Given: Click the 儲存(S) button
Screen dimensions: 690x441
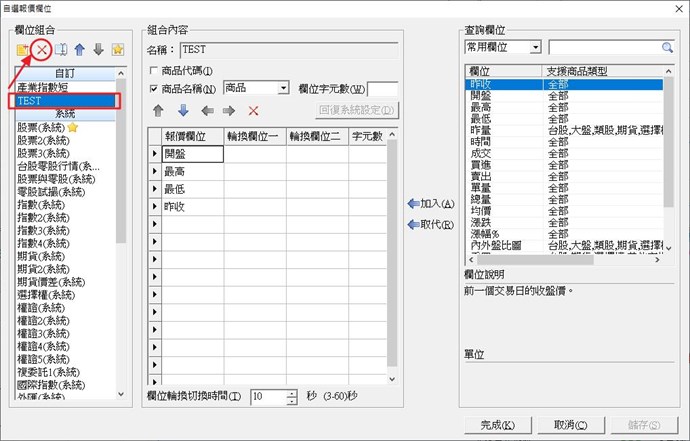Looking at the screenshot, I should (x=644, y=425).
